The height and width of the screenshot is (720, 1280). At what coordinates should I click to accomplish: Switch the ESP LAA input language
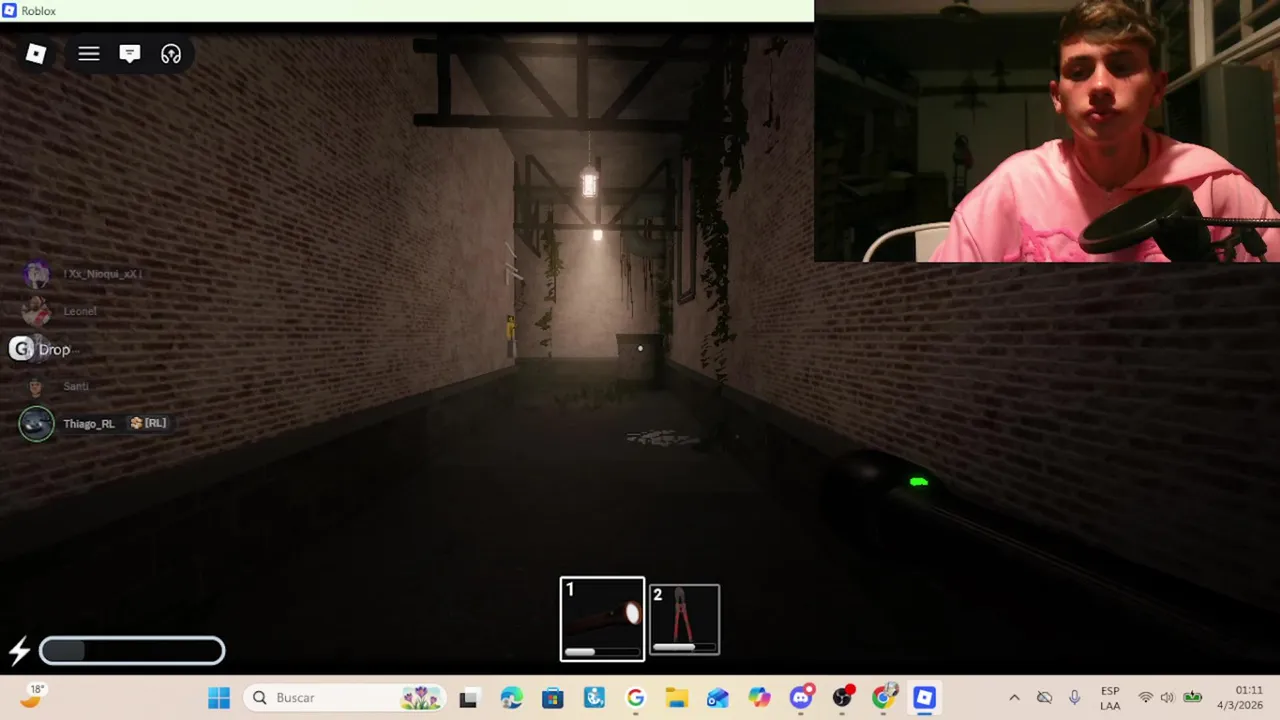click(1110, 698)
